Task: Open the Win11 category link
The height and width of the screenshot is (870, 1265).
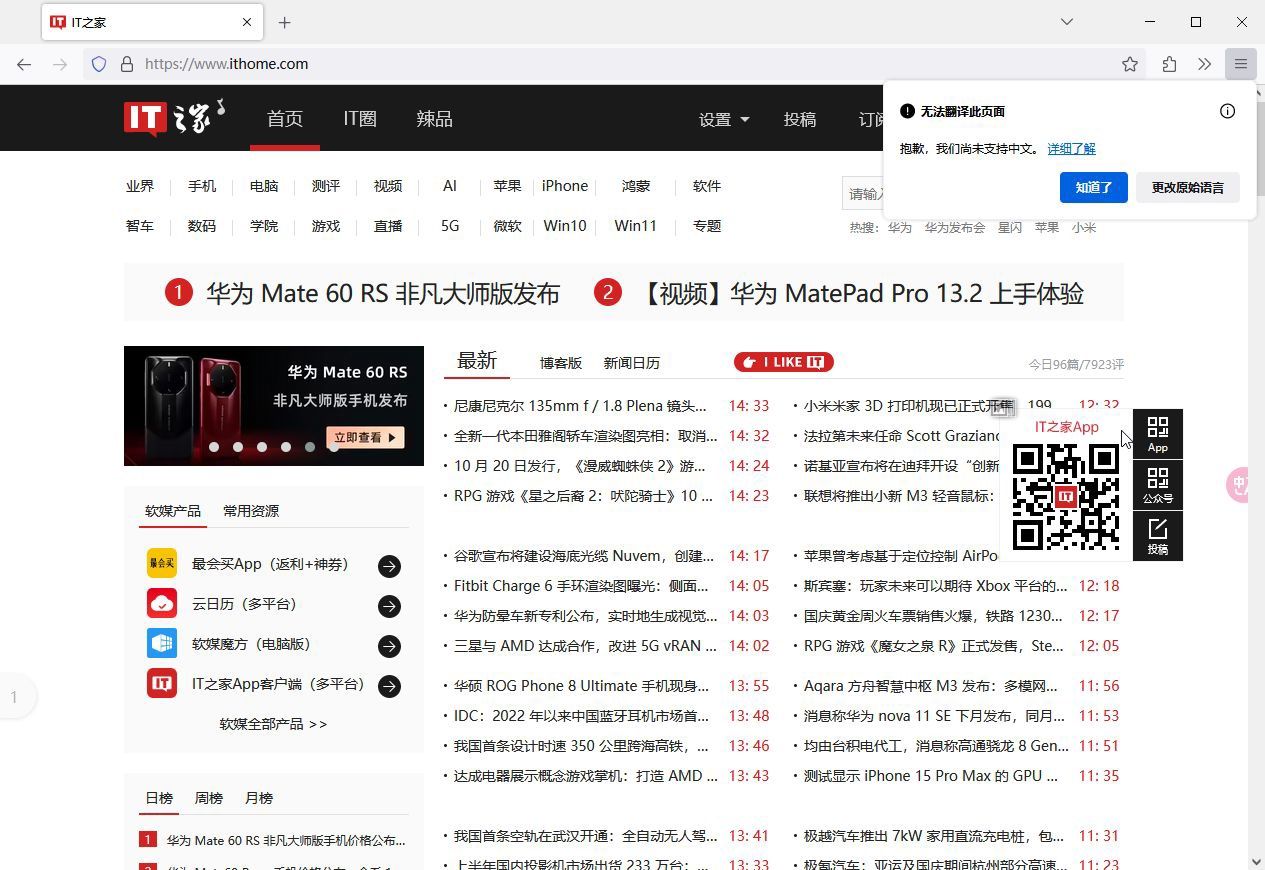Action: 636,226
